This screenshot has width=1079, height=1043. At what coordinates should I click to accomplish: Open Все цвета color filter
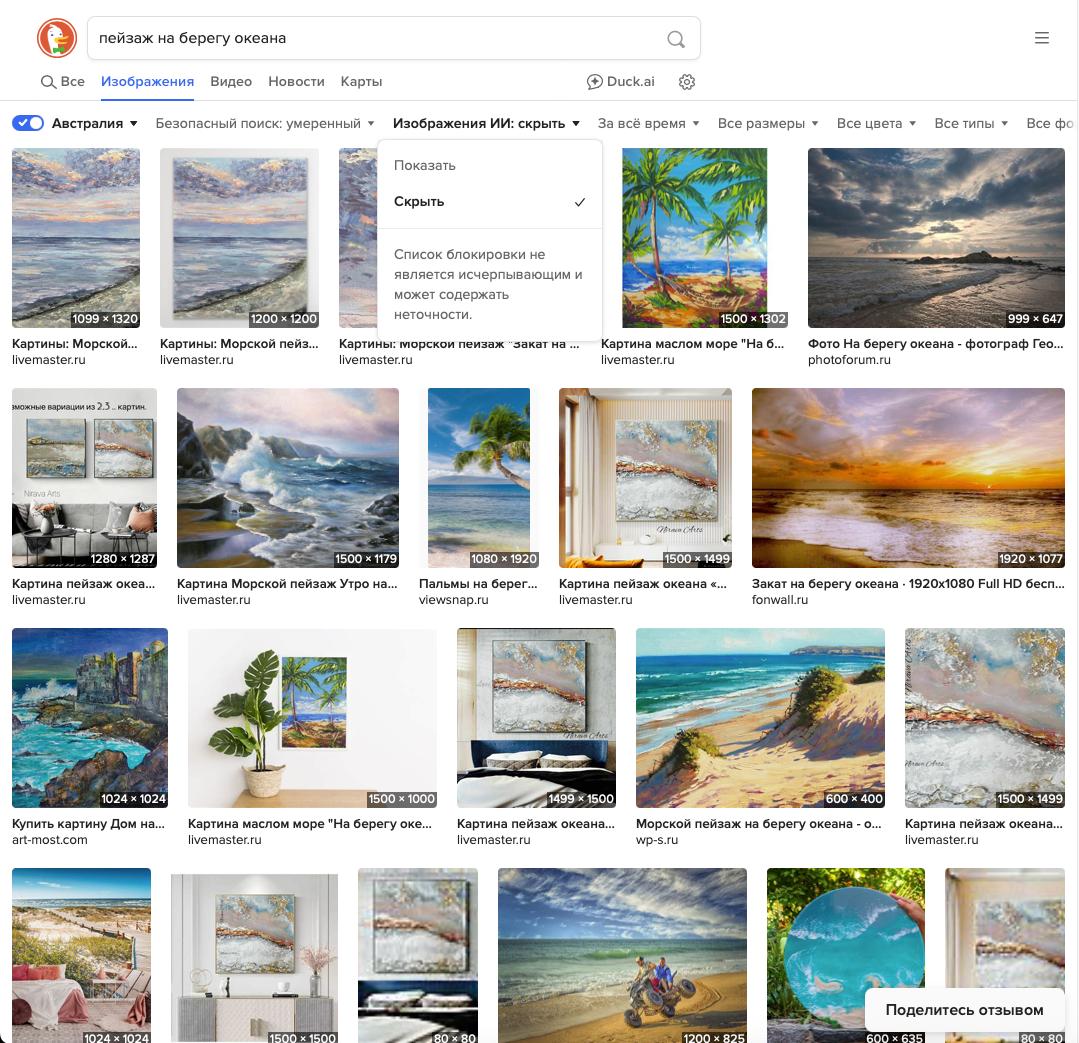point(876,123)
